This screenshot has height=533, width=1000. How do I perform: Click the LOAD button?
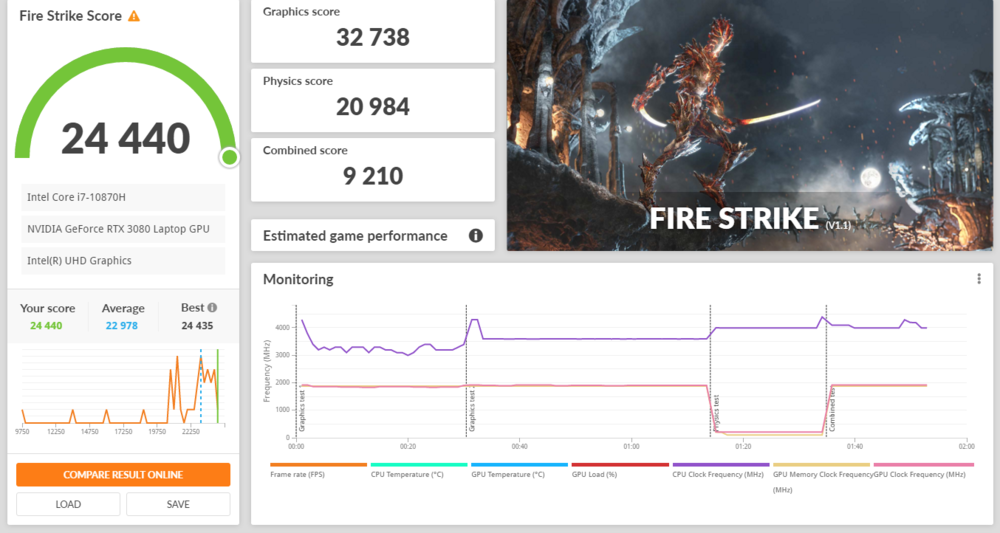click(x=68, y=504)
